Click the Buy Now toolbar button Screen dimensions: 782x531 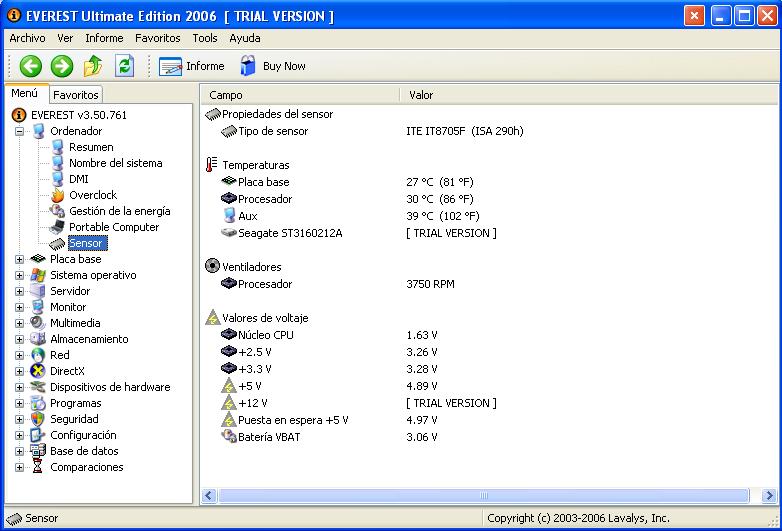click(x=272, y=66)
